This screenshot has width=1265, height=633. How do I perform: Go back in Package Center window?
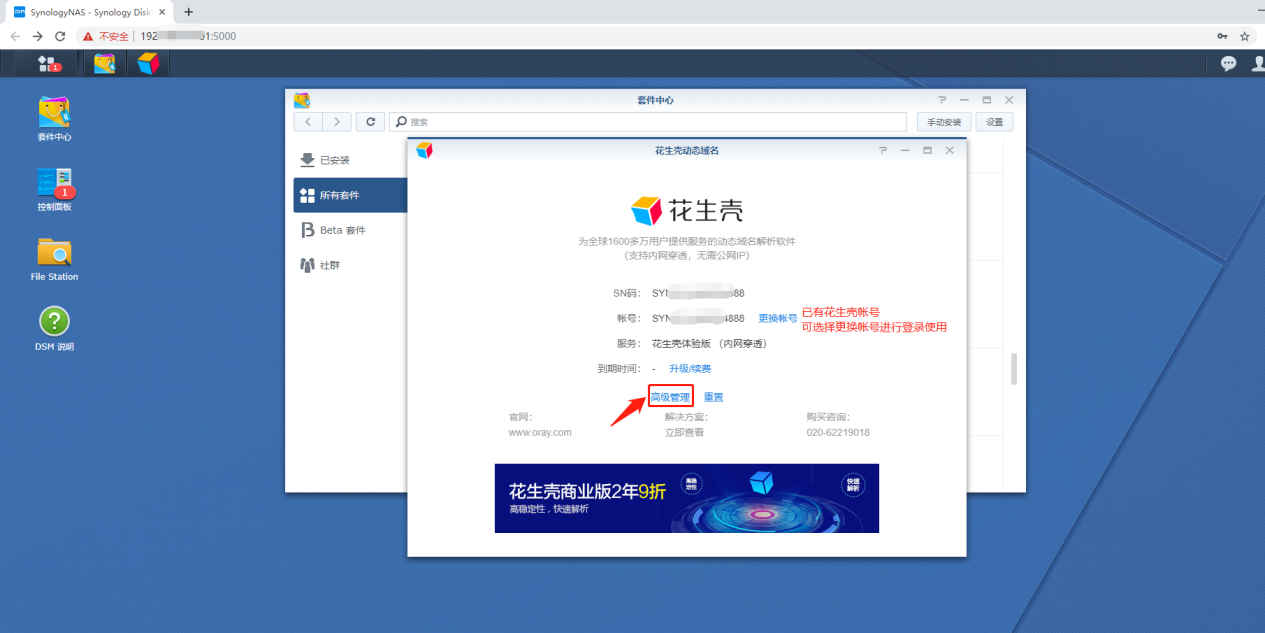308,121
